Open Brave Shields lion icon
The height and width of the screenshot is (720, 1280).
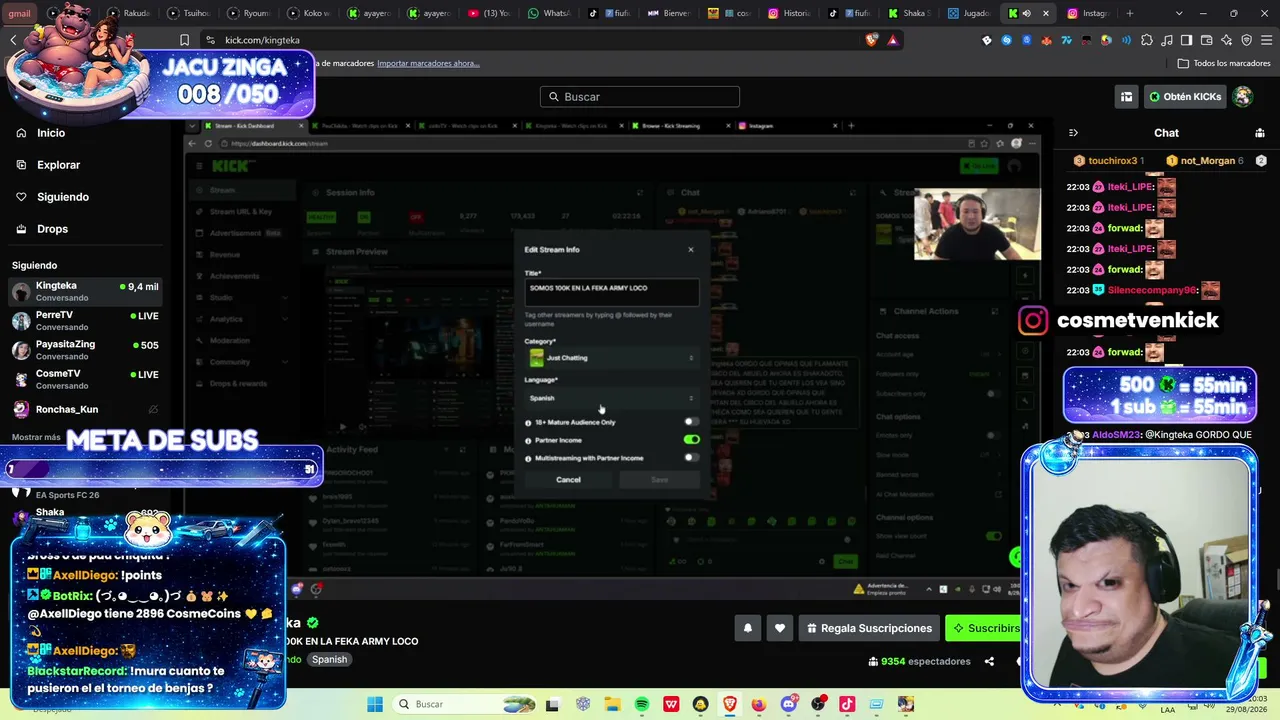click(872, 40)
